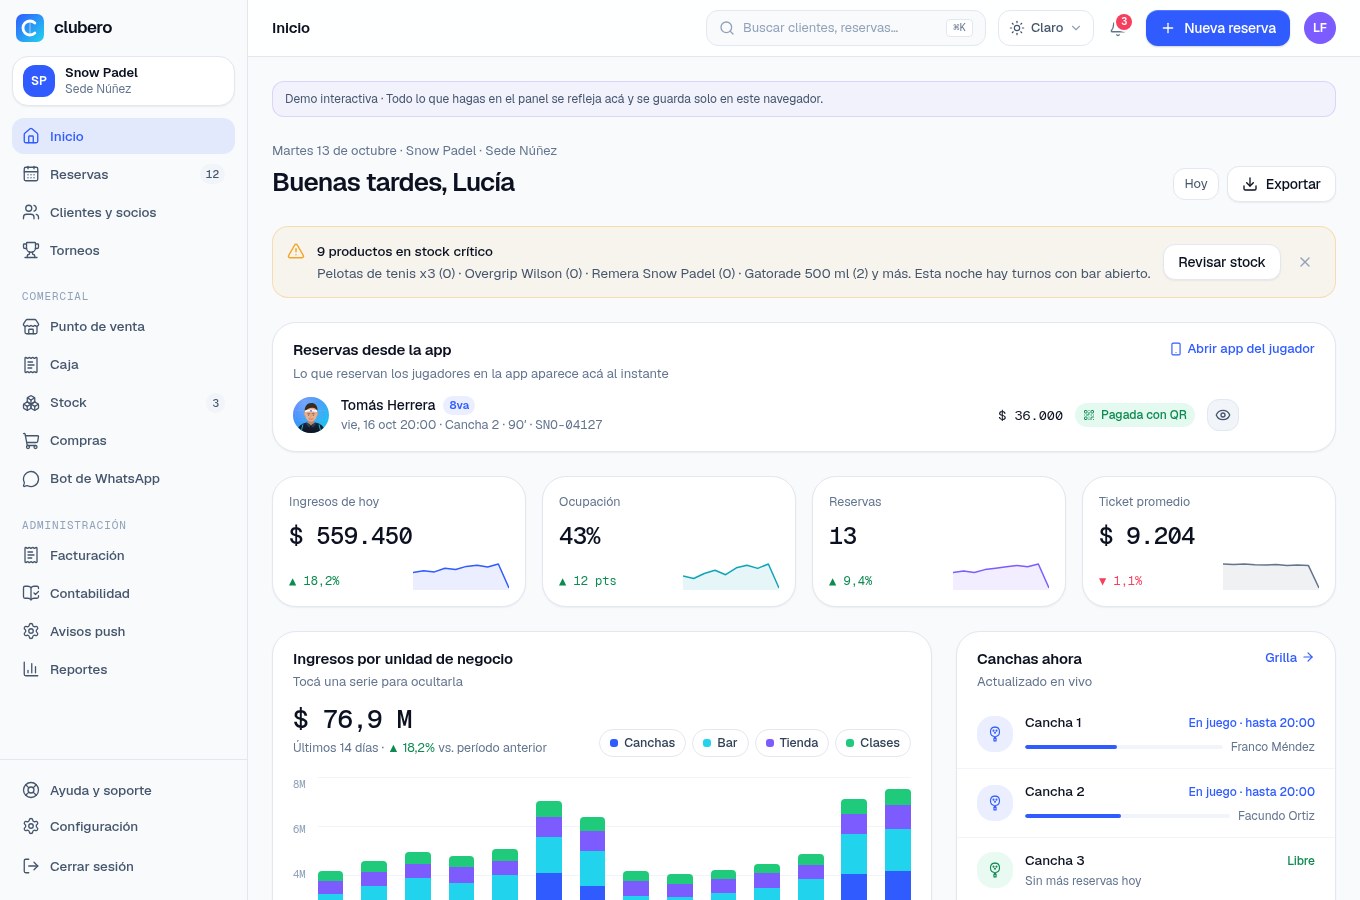Click the Torneos trophy icon in sidebar
The height and width of the screenshot is (900, 1360).
click(x=31, y=250)
